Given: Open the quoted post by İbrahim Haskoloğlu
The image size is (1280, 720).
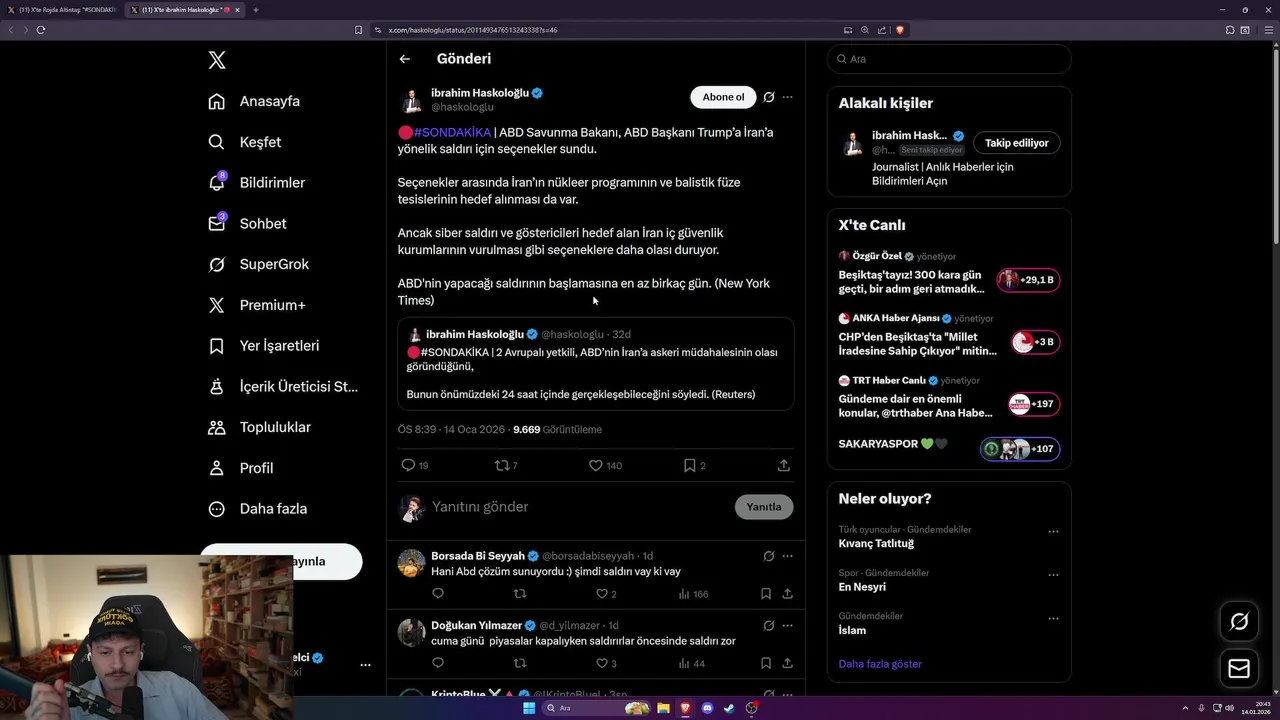Looking at the screenshot, I should tap(596, 364).
